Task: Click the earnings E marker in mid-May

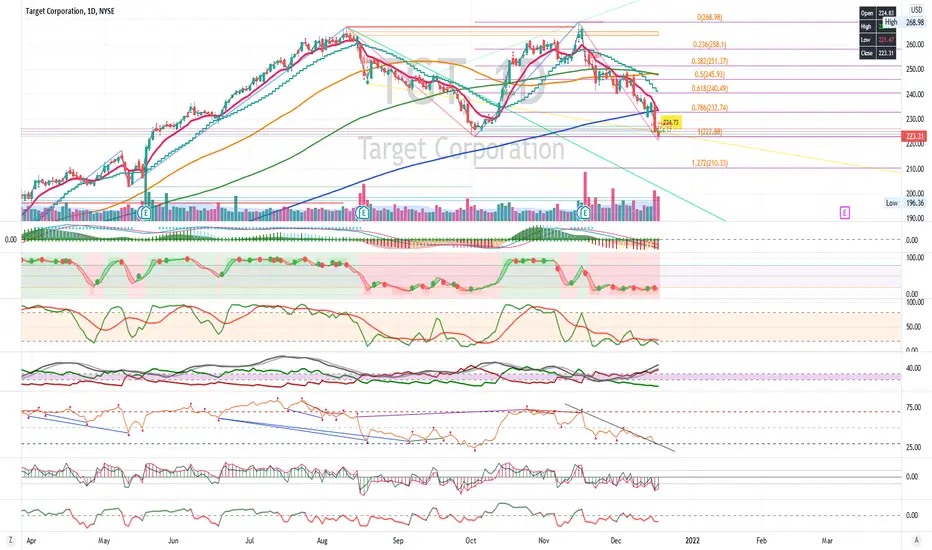Action: (x=146, y=212)
